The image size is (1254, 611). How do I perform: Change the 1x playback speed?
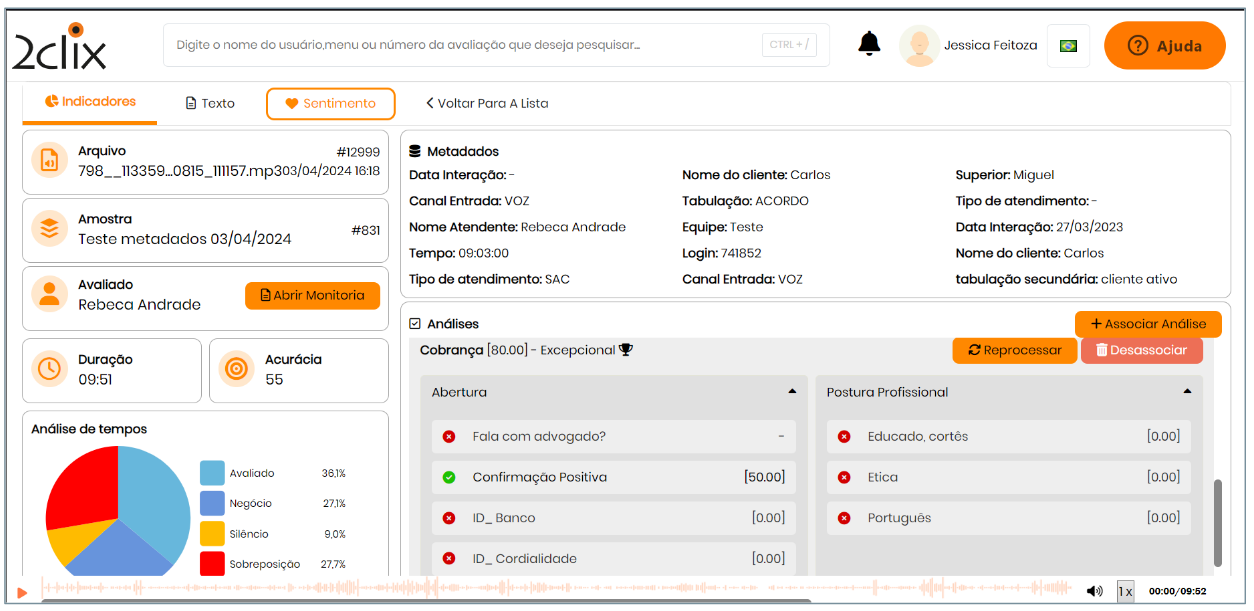(x=1125, y=591)
